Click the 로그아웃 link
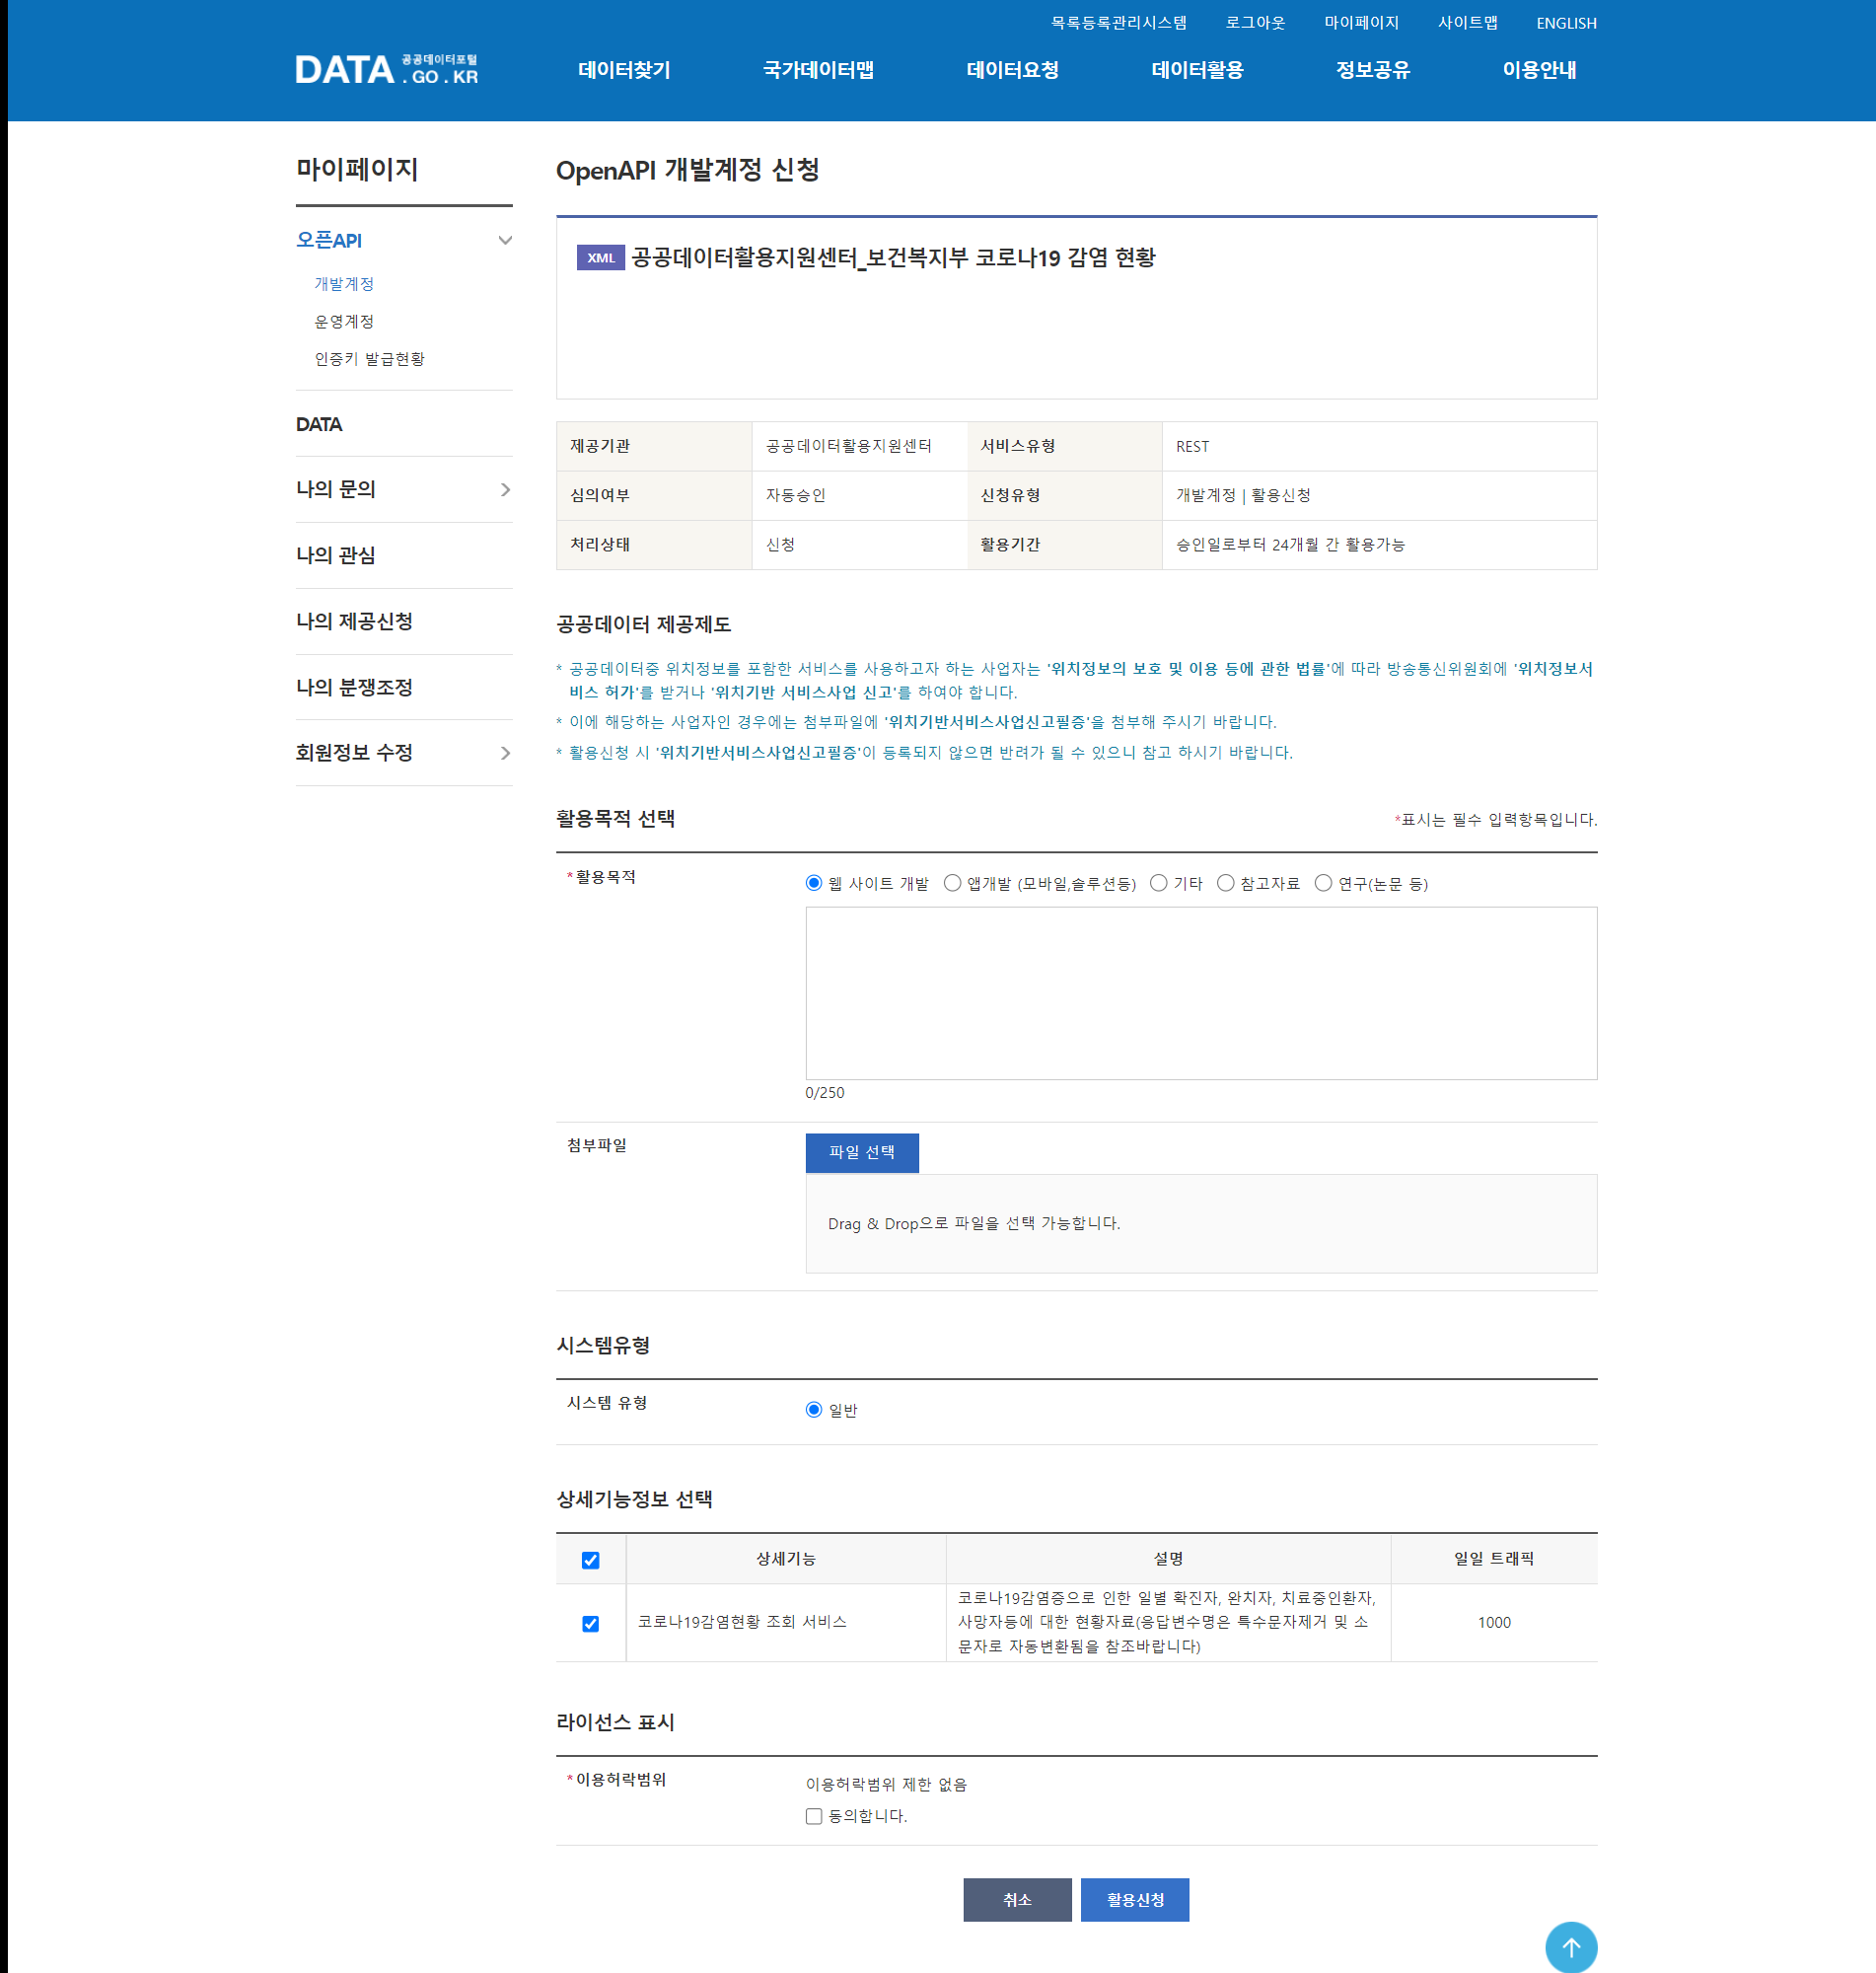Screen dimensions: 1876x1973 coord(1255,22)
